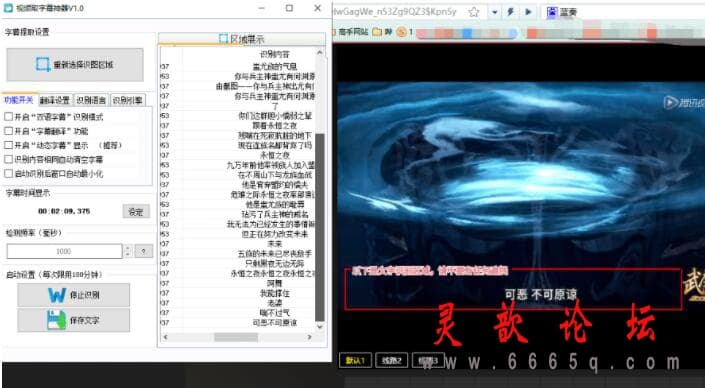Open the dropdown arrow beside the bookmark star
This screenshot has height=388, width=705.
[495, 12]
